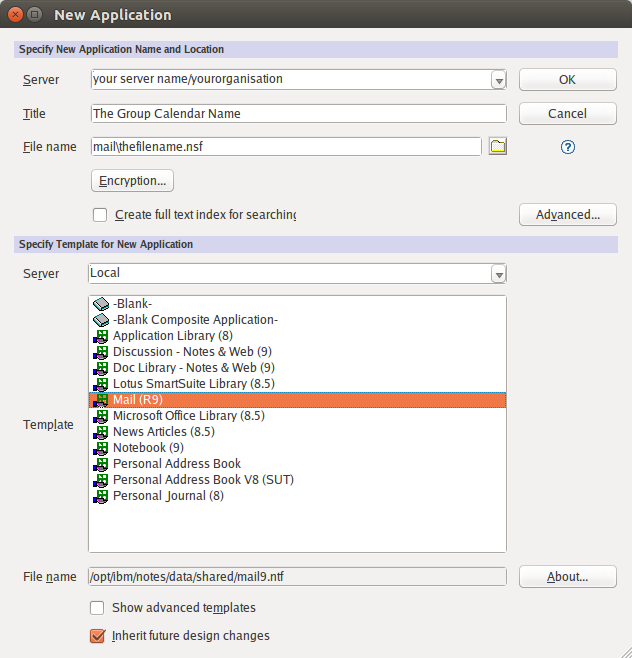632x658 pixels.
Task: Click the News Articles template icon
Action: pyautogui.click(x=100, y=432)
